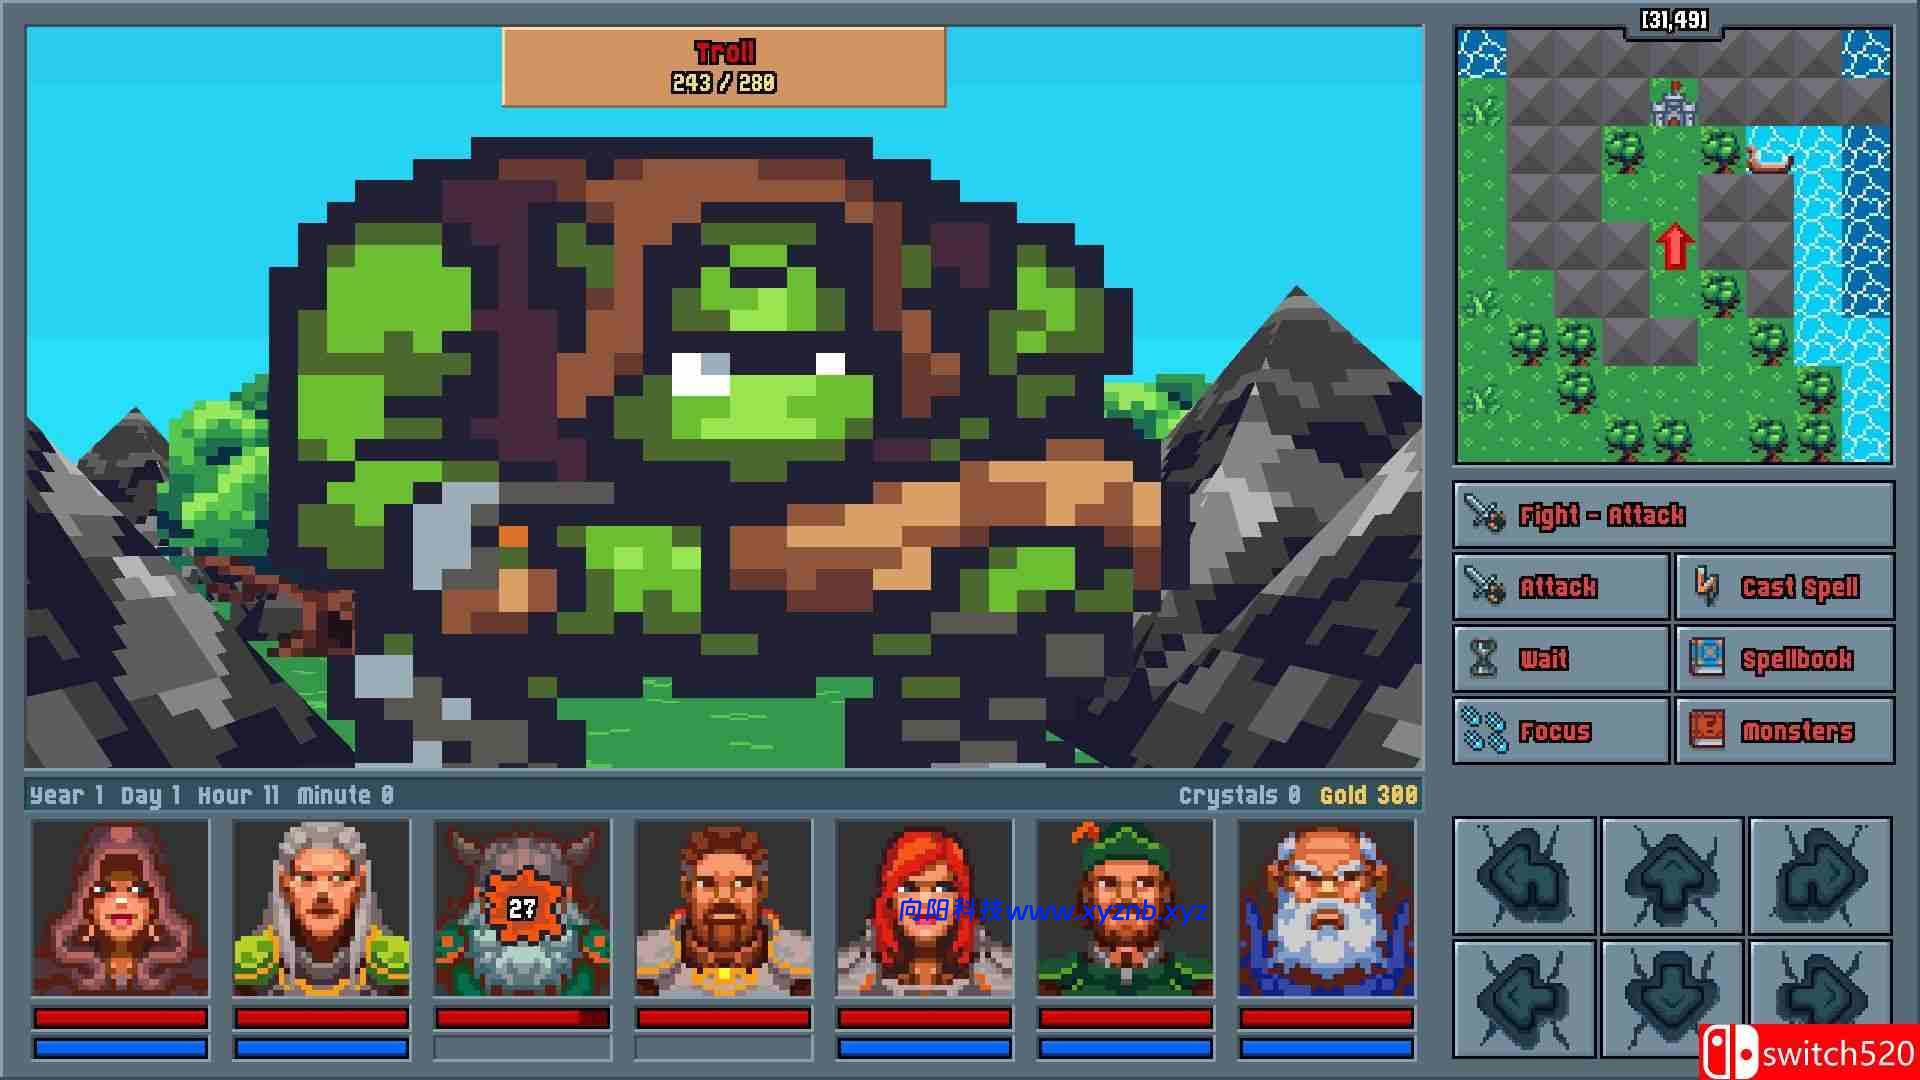Viewport: 1920px width, 1080px height.
Task: Click the Attack sword button
Action: 1561,587
